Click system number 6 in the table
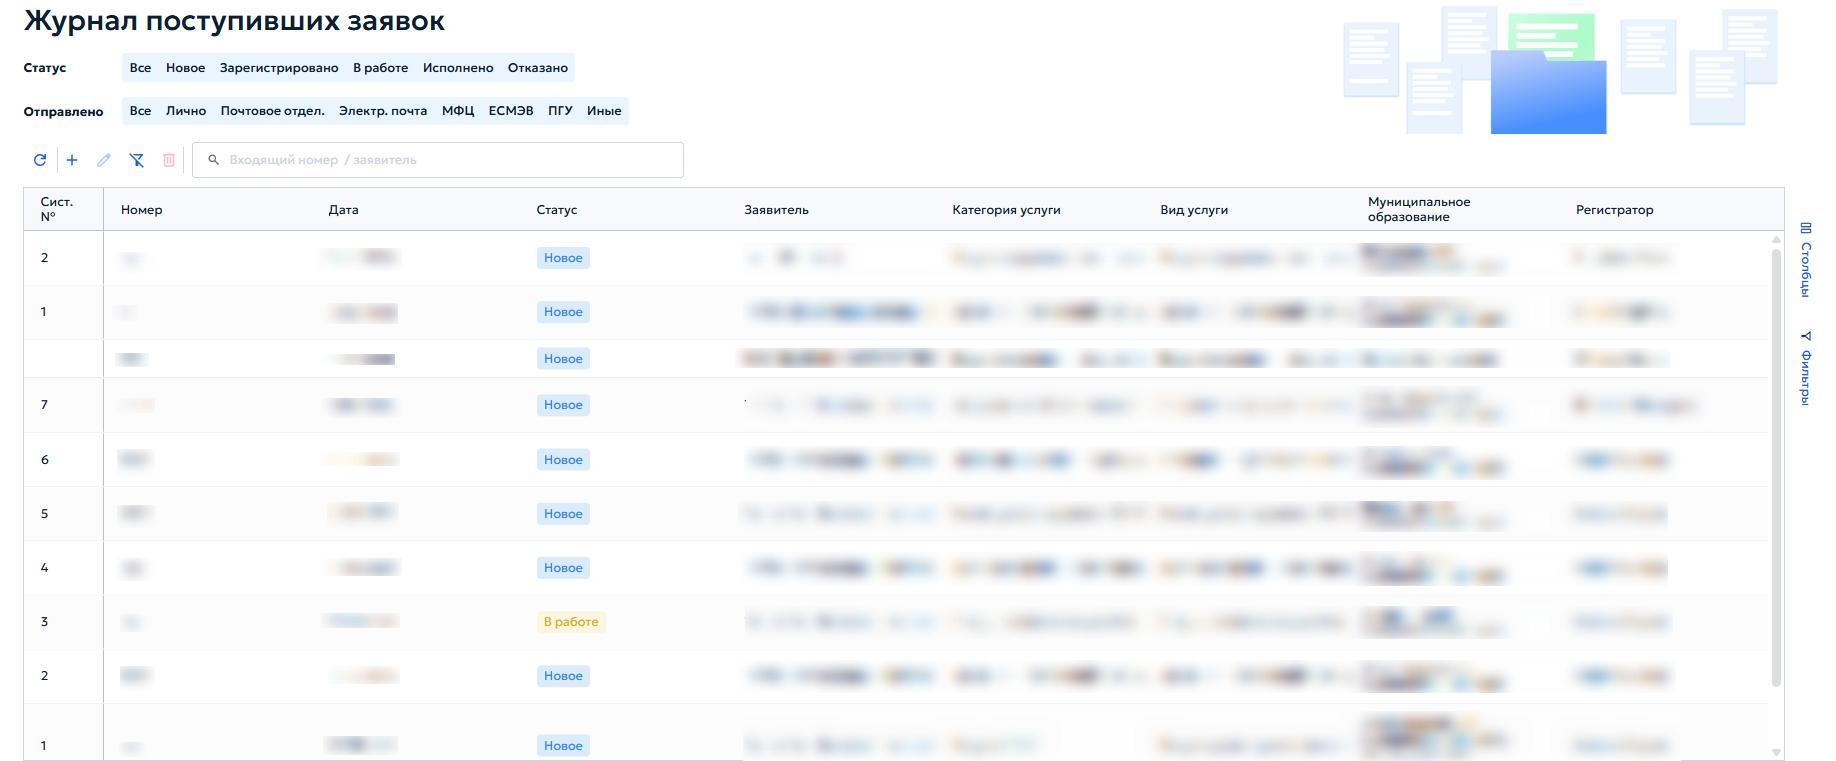Image resolution: width=1836 pixels, height=761 pixels. coord(44,460)
